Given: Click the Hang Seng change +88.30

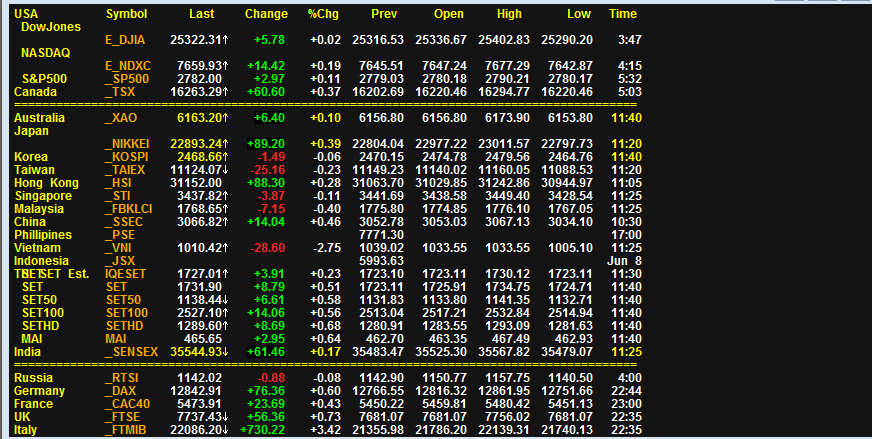Looking at the screenshot, I should 267,183.
